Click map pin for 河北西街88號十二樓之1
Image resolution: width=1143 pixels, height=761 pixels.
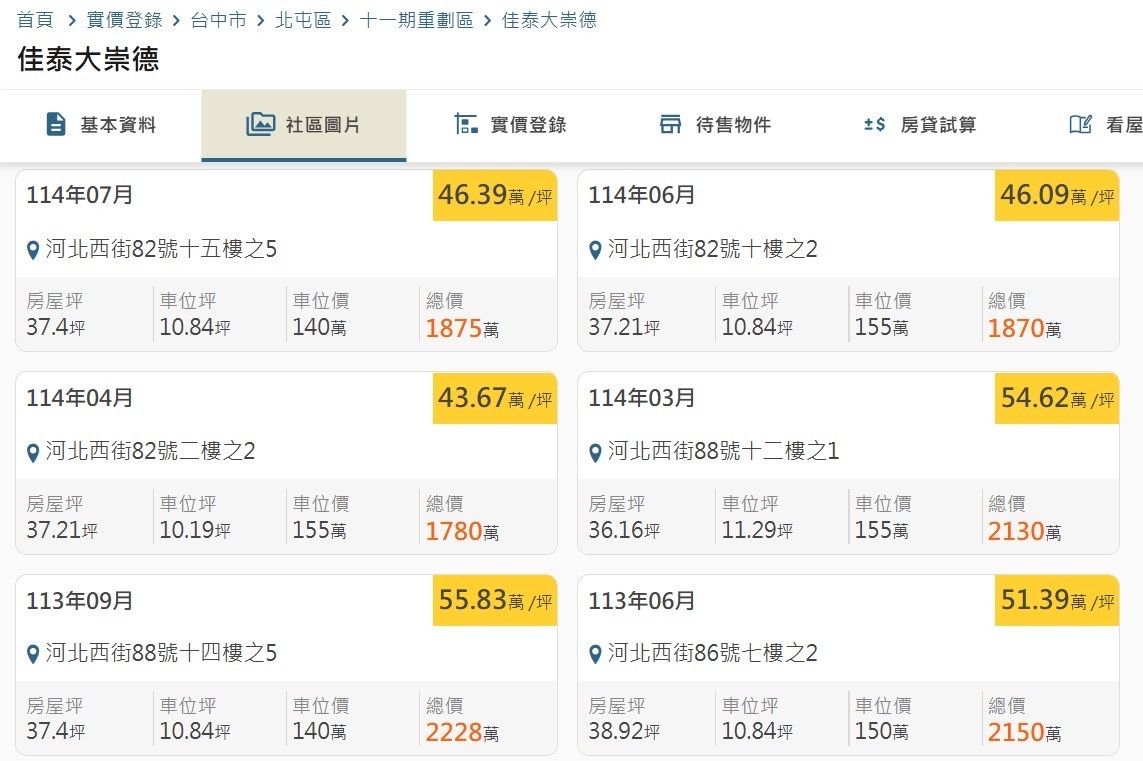(595, 453)
